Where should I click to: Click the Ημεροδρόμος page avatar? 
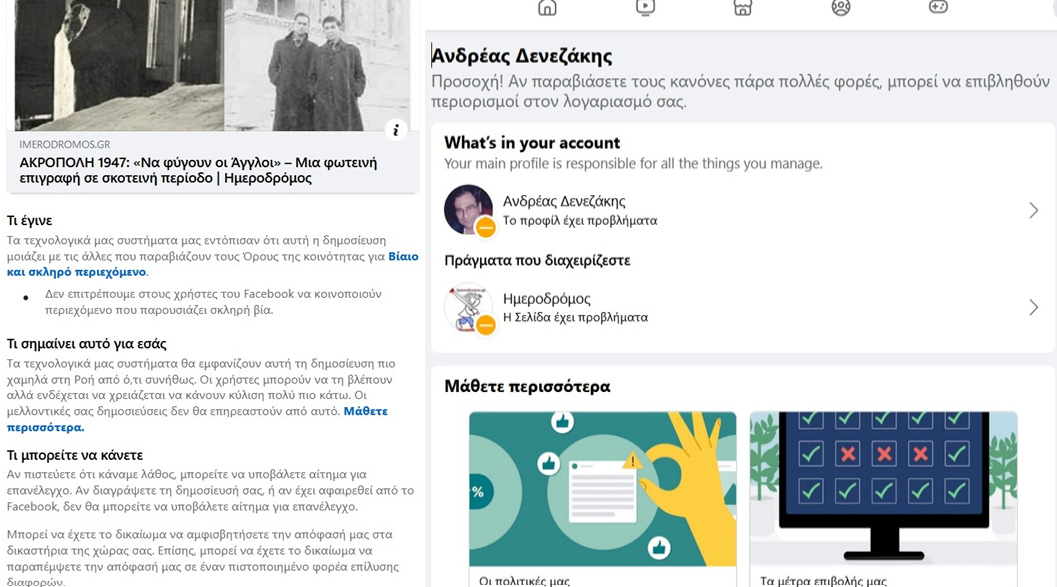coord(469,307)
